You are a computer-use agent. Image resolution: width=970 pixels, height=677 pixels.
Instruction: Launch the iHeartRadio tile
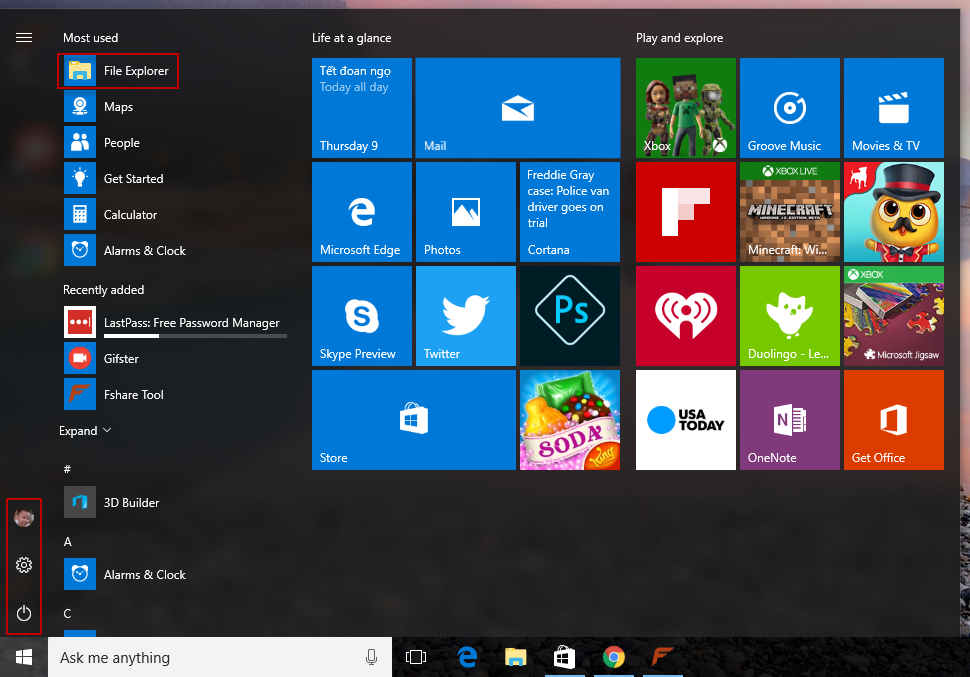point(686,316)
